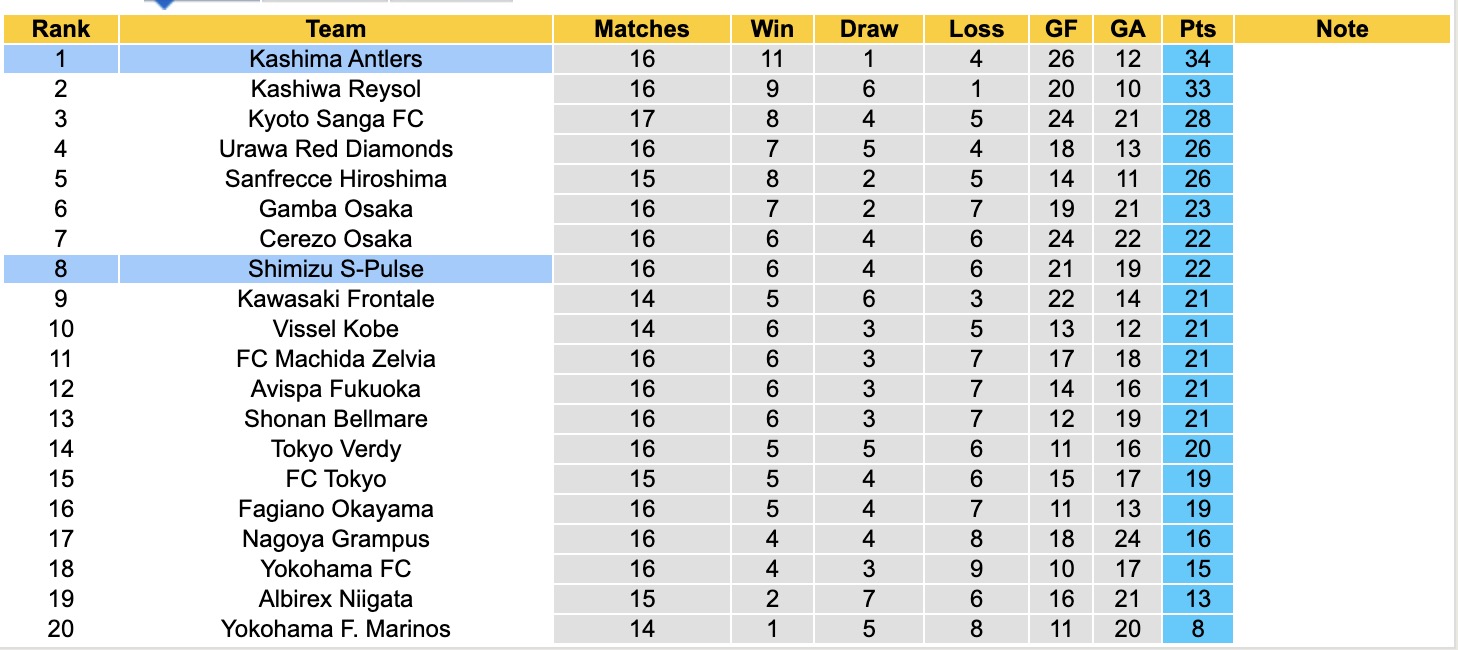Click the Pts column header
The height and width of the screenshot is (650, 1458).
click(1197, 29)
